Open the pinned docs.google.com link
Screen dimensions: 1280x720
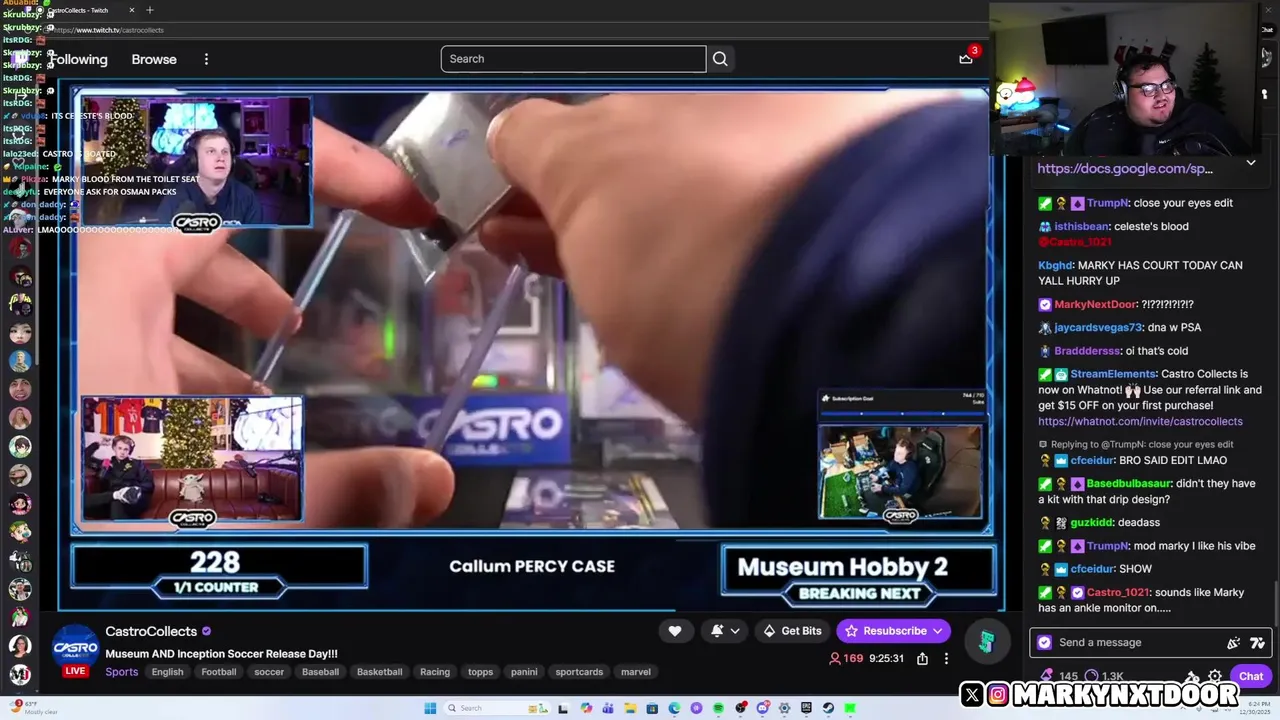pyautogui.click(x=1125, y=168)
